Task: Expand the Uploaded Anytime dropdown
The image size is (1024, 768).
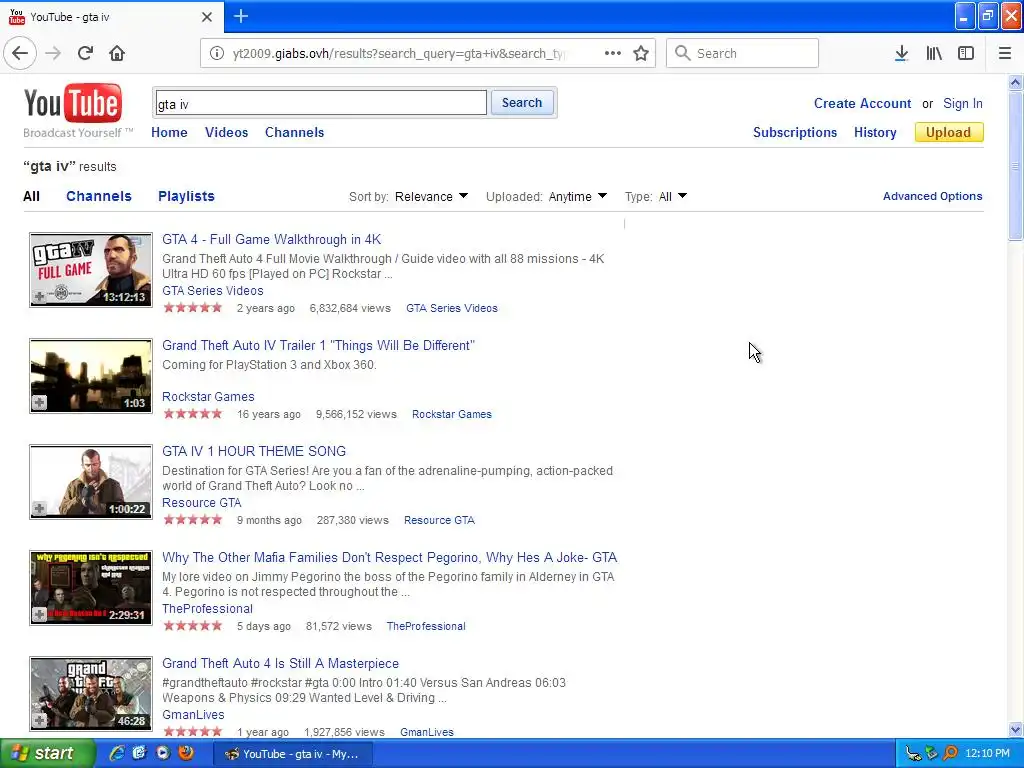Action: [578, 197]
